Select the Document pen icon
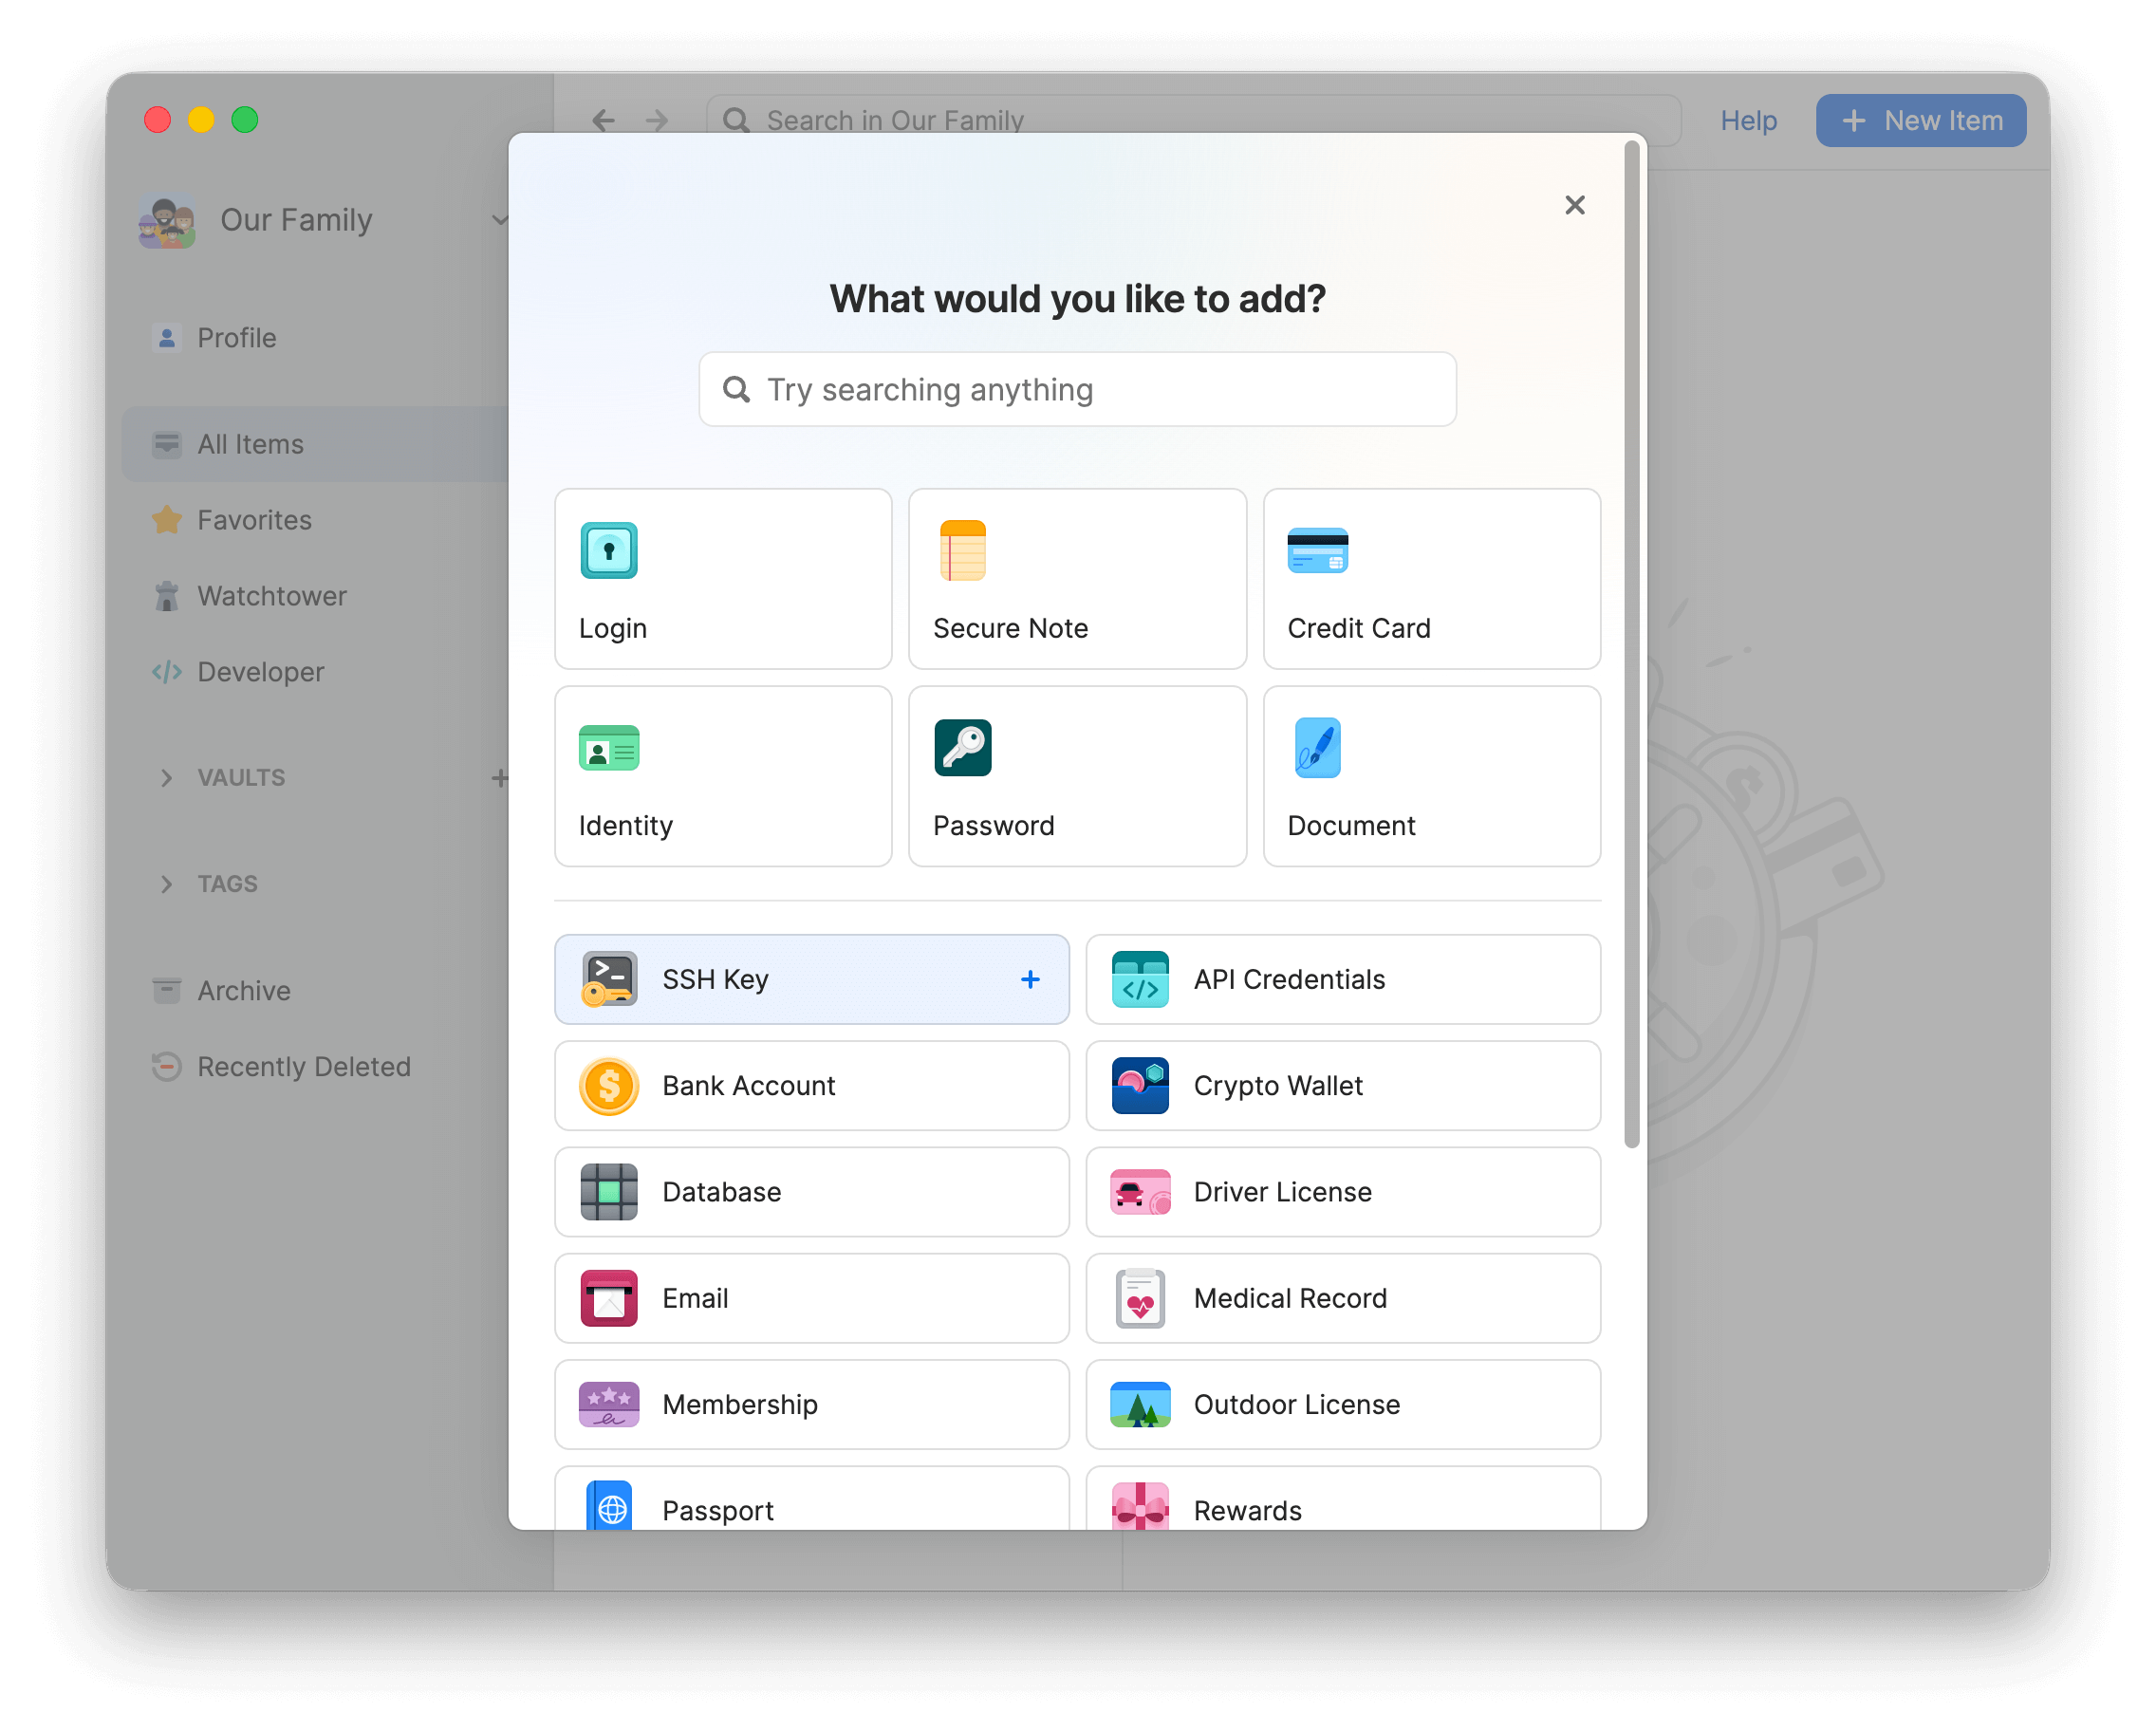This screenshot has height=1731, width=2156. coord(1317,748)
